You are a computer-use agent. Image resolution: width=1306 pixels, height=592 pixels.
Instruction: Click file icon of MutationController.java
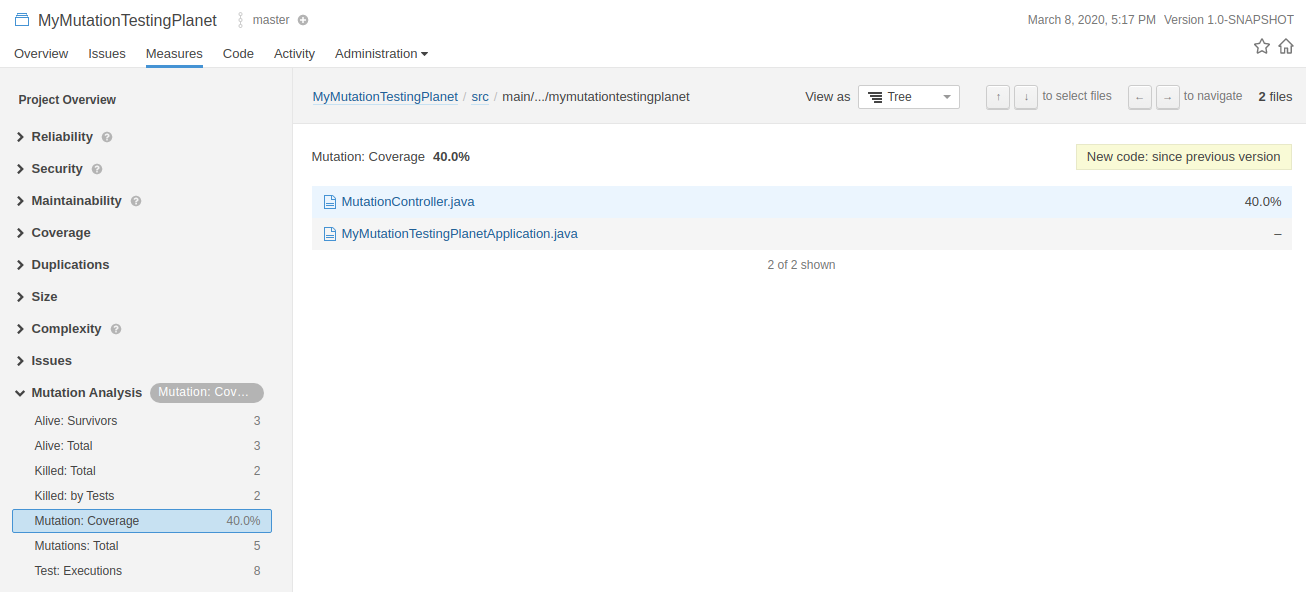point(329,202)
